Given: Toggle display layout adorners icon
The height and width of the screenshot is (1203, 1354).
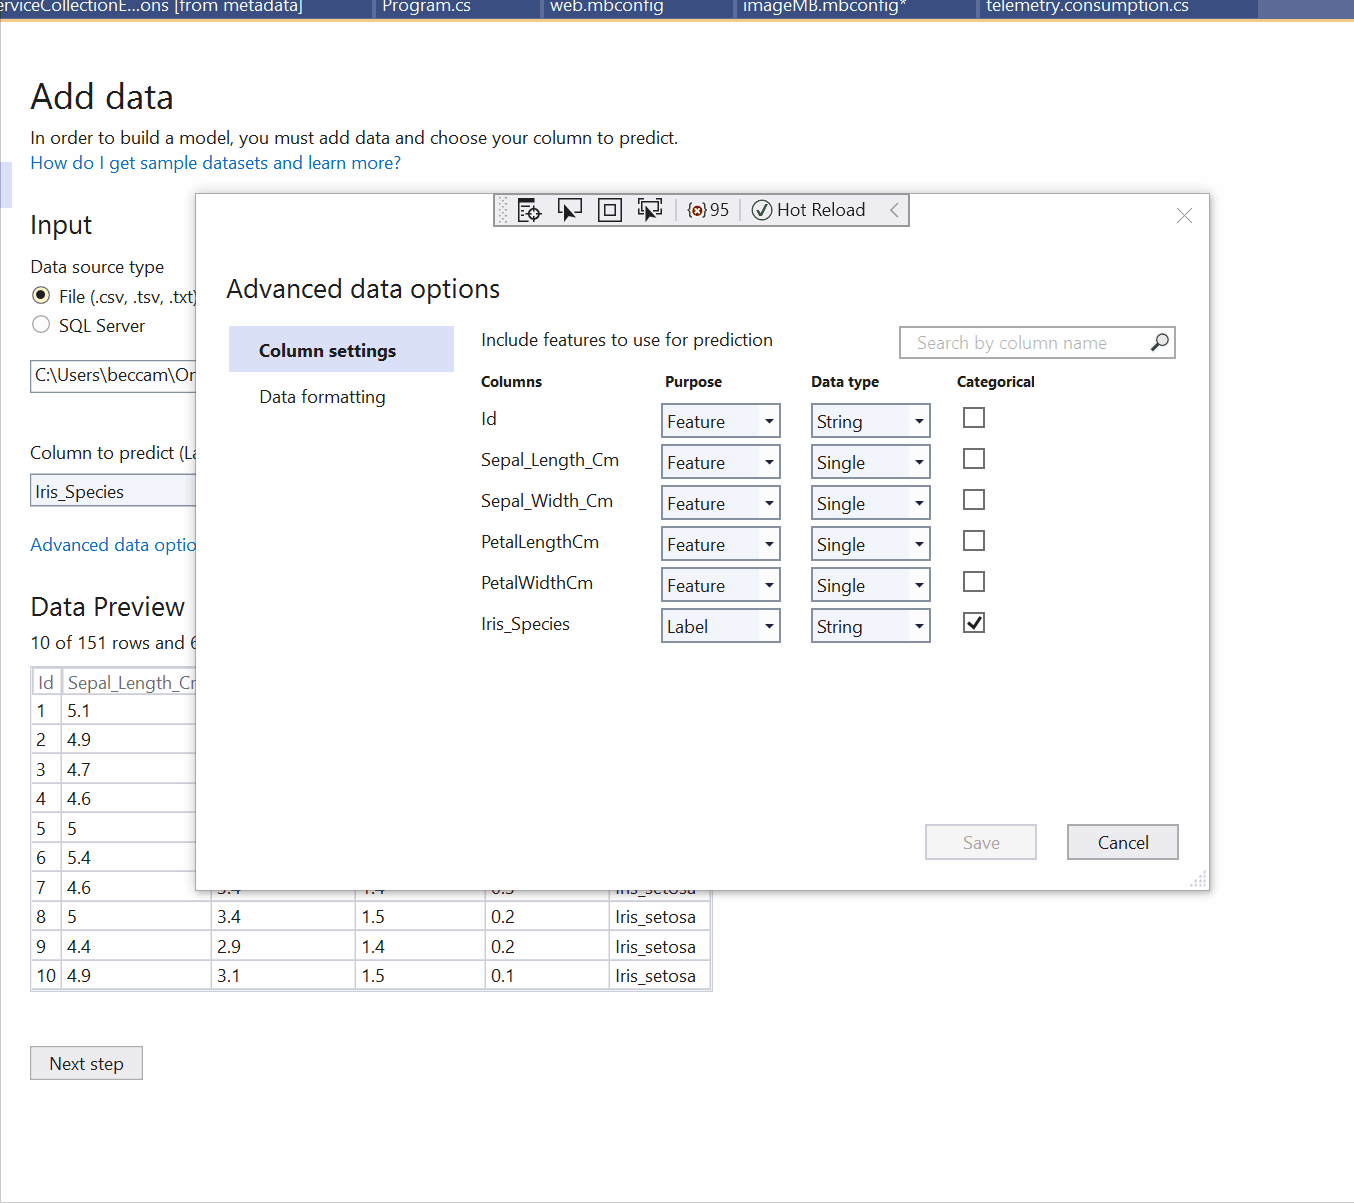Looking at the screenshot, I should pyautogui.click(x=609, y=210).
